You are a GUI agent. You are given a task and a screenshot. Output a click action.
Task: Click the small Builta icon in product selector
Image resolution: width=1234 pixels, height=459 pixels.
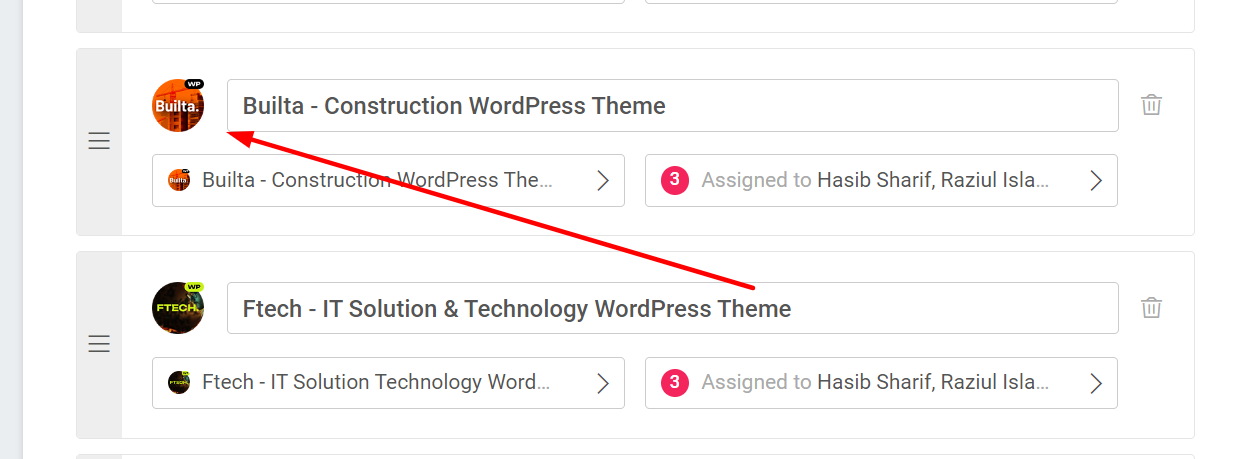click(179, 181)
